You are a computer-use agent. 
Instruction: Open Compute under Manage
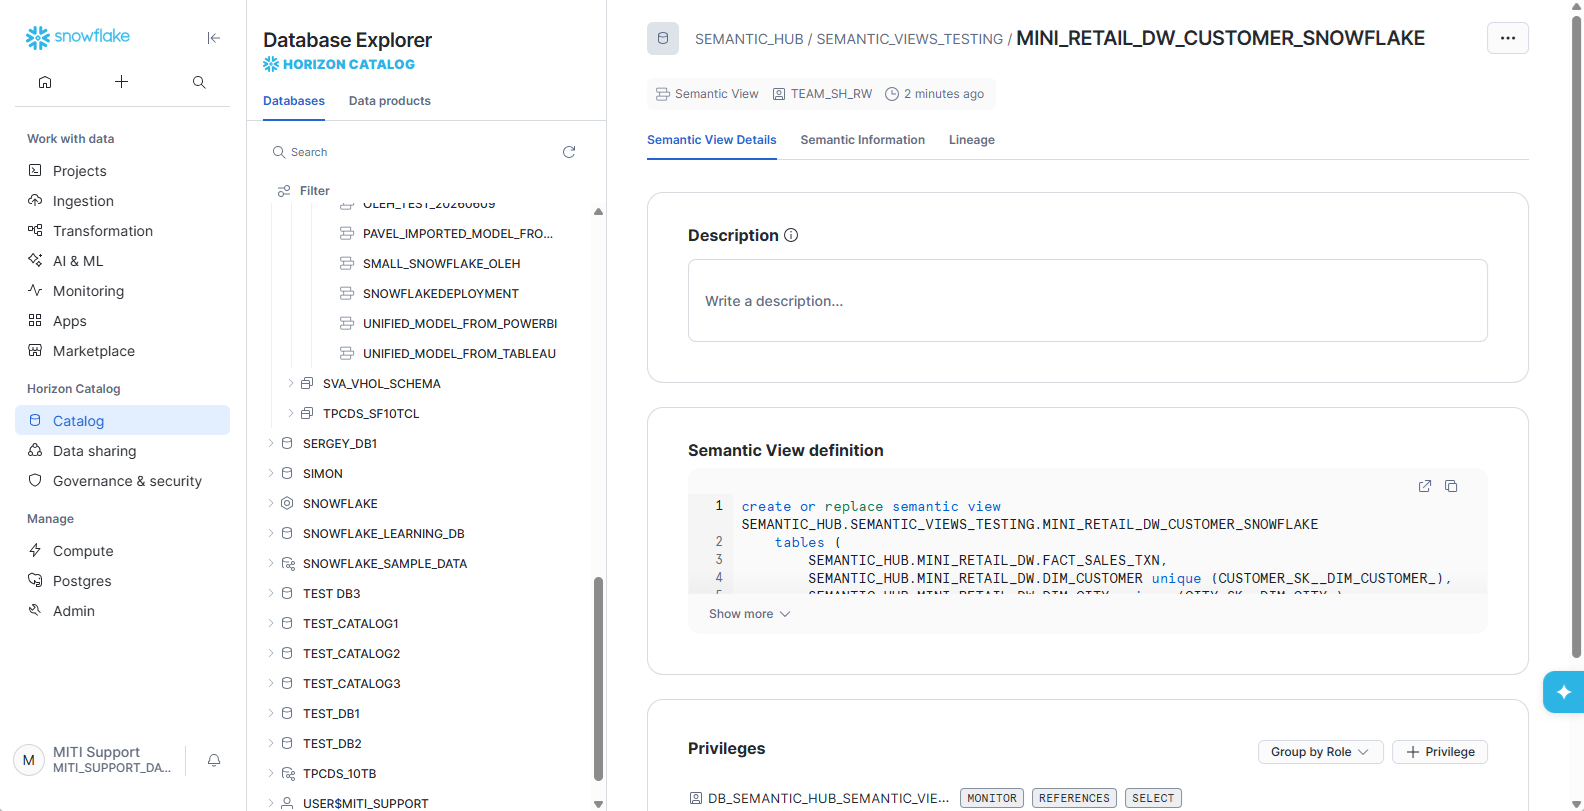point(122,551)
